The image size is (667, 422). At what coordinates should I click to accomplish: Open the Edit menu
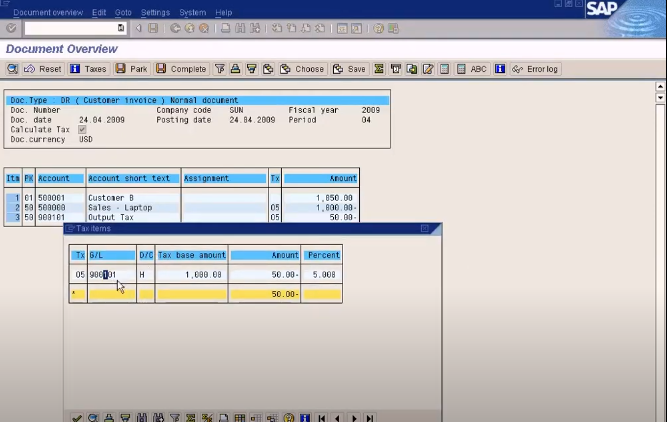click(x=99, y=12)
